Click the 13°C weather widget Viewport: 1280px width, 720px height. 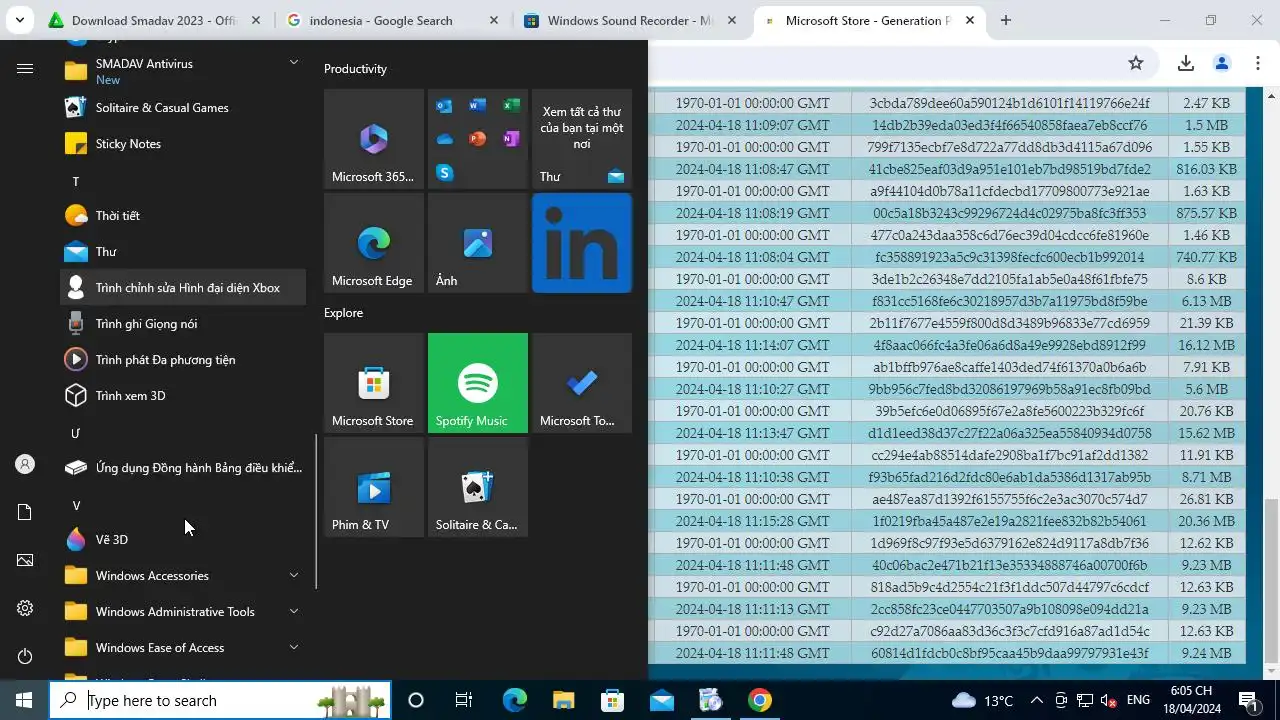click(982, 700)
